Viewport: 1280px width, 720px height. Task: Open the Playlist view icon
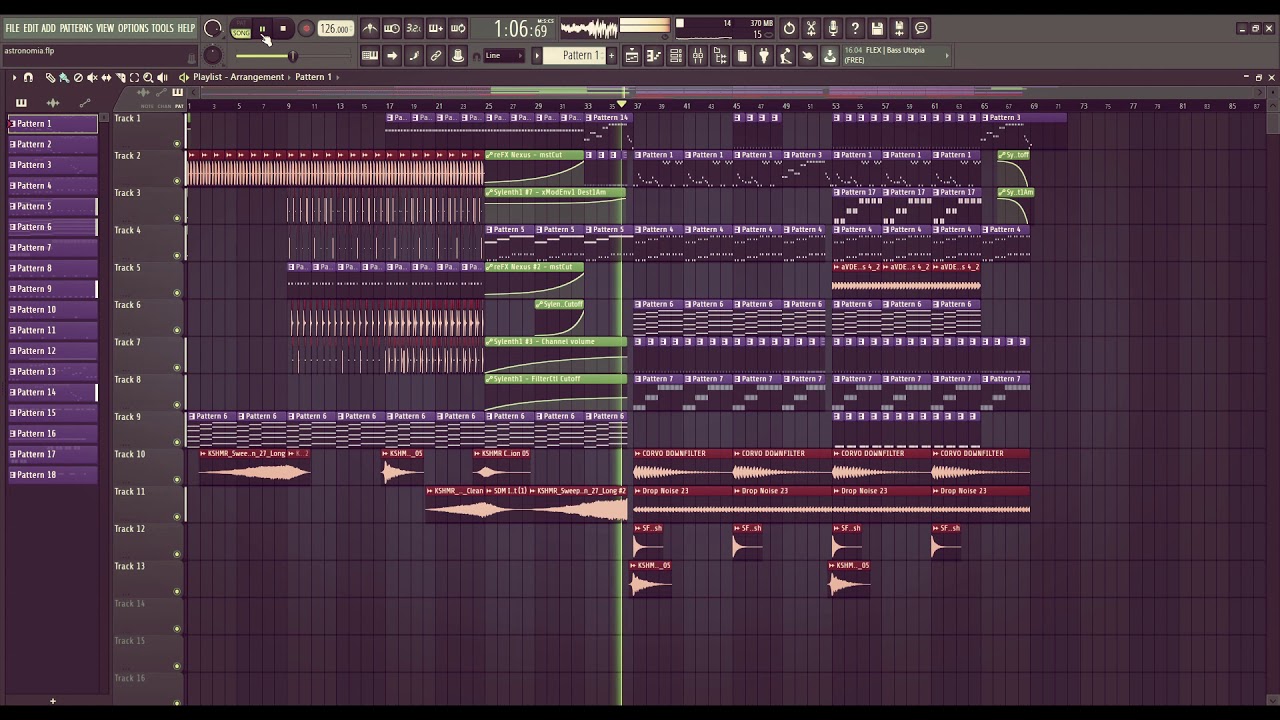pos(632,56)
